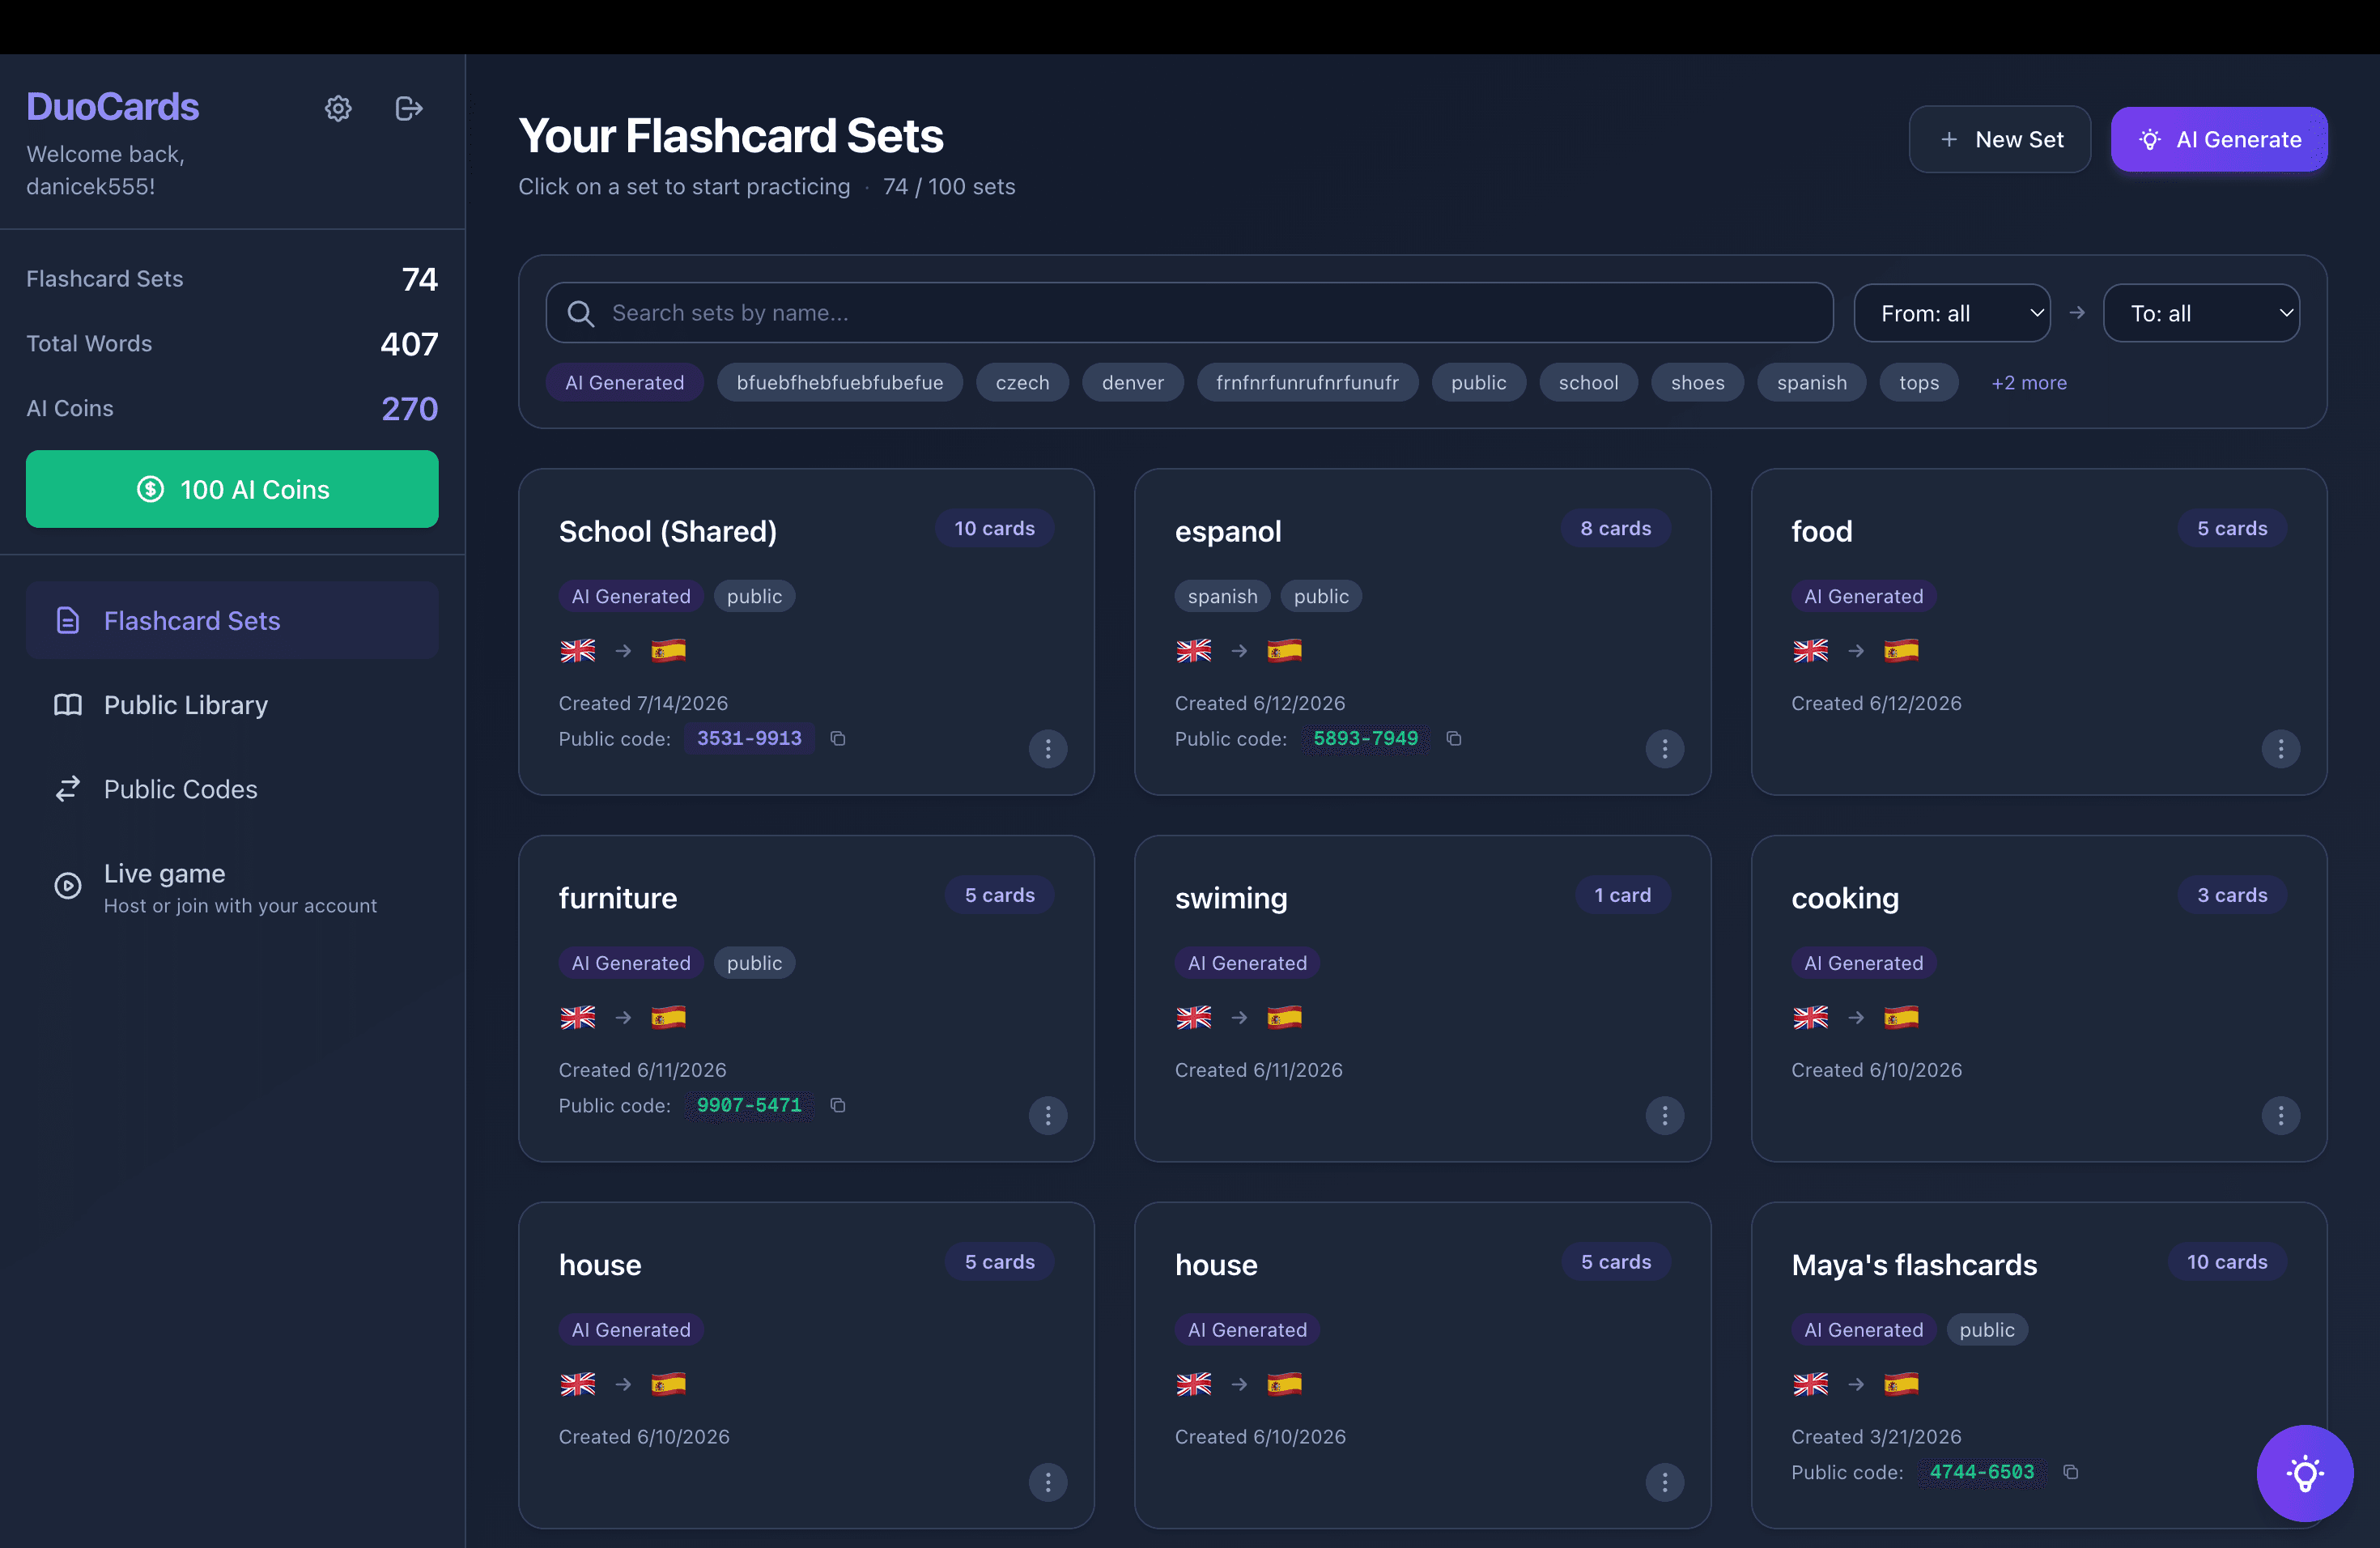Copy public code 5893-7949
Screen dimensions: 2380x1548
pyautogui.click(x=1454, y=738)
